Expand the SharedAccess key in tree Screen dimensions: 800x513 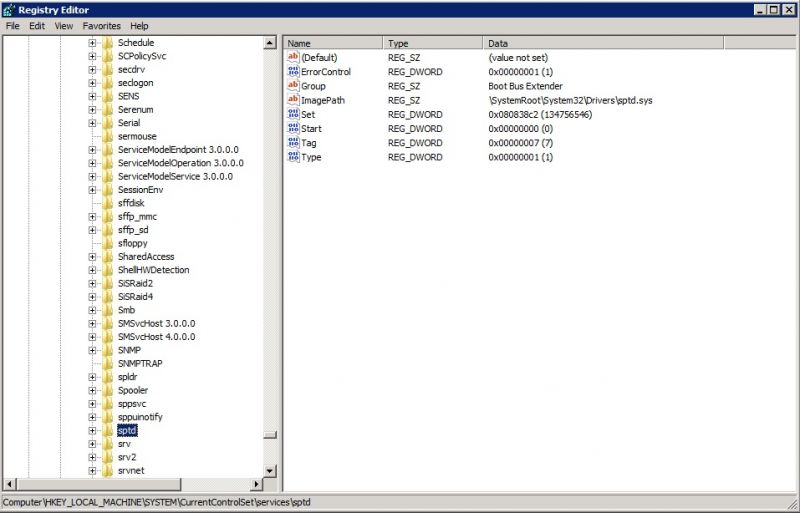pos(92,256)
